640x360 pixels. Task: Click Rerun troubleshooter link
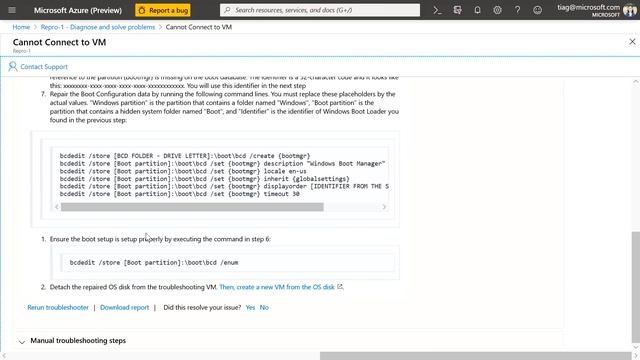58,307
